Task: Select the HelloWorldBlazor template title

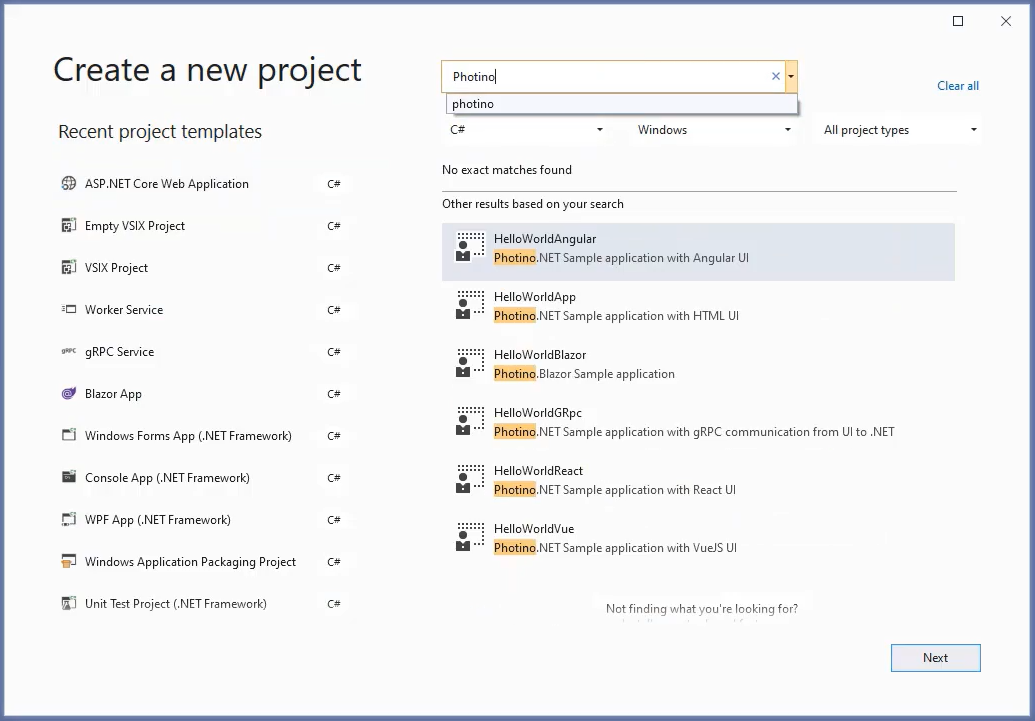Action: click(540, 355)
